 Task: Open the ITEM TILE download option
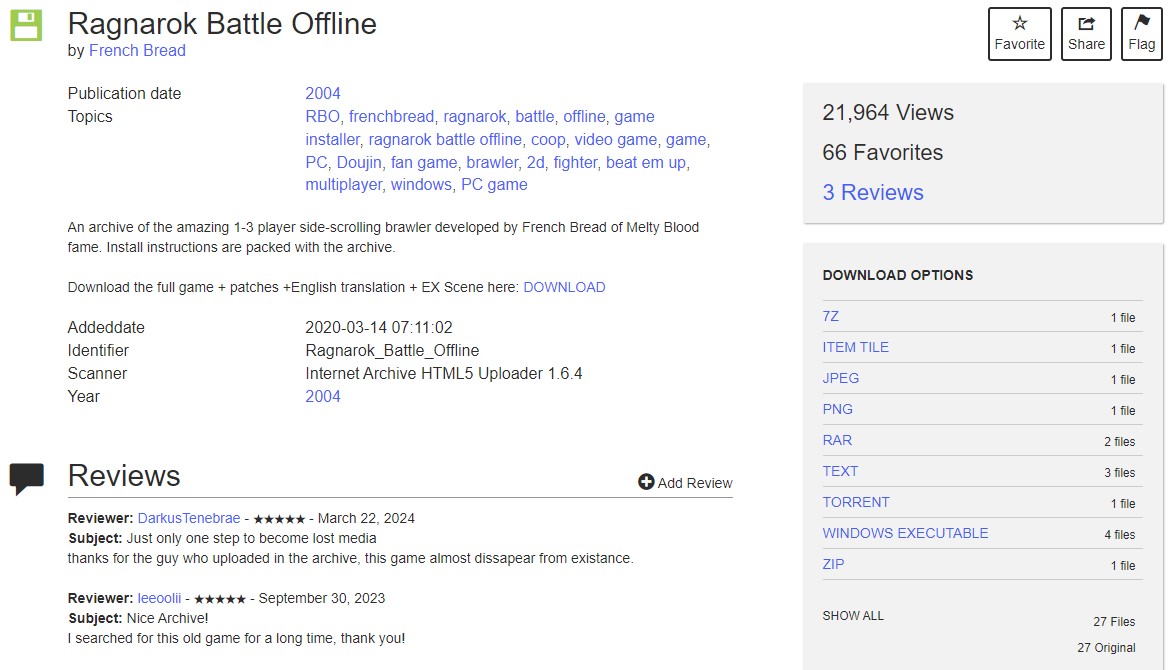pyautogui.click(x=855, y=347)
